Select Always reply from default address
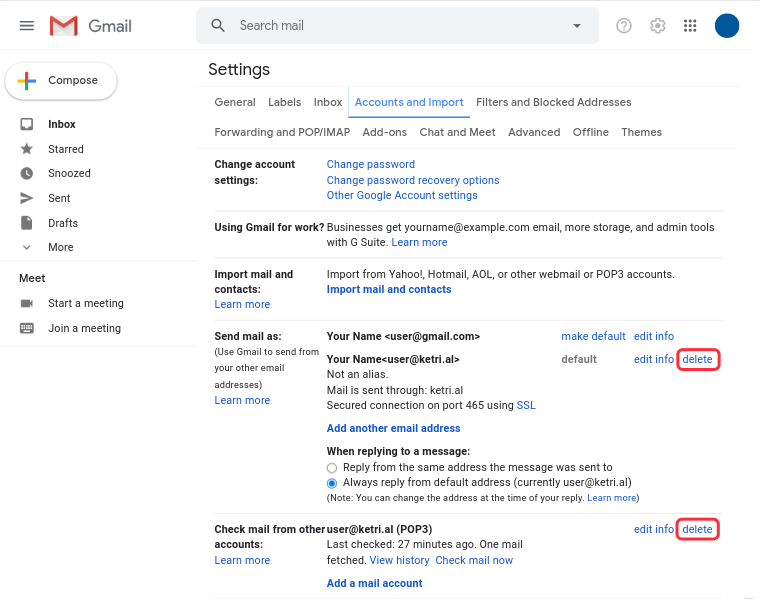The image size is (760, 599). coord(332,483)
